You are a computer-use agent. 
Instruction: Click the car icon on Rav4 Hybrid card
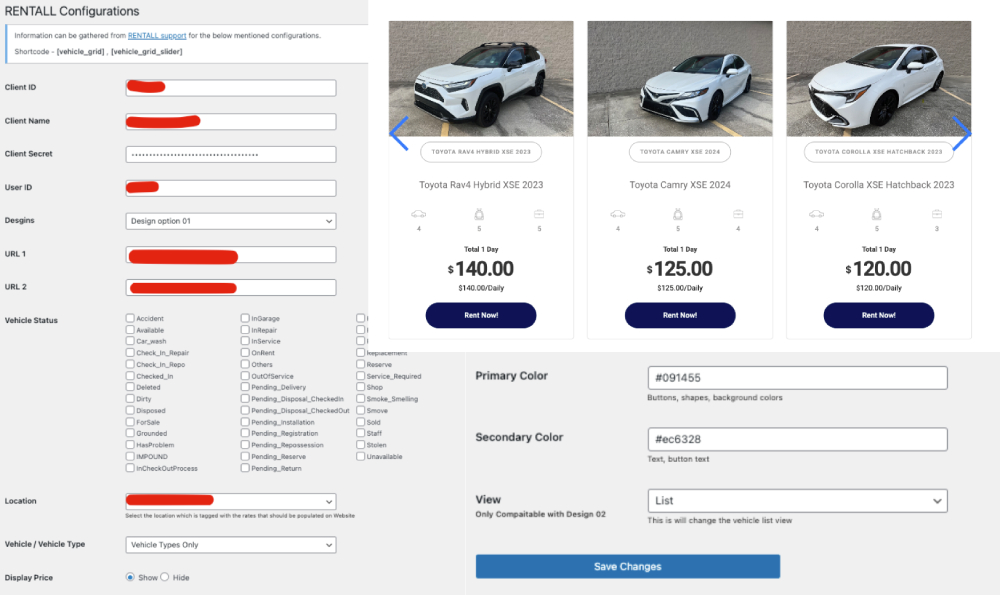point(419,213)
